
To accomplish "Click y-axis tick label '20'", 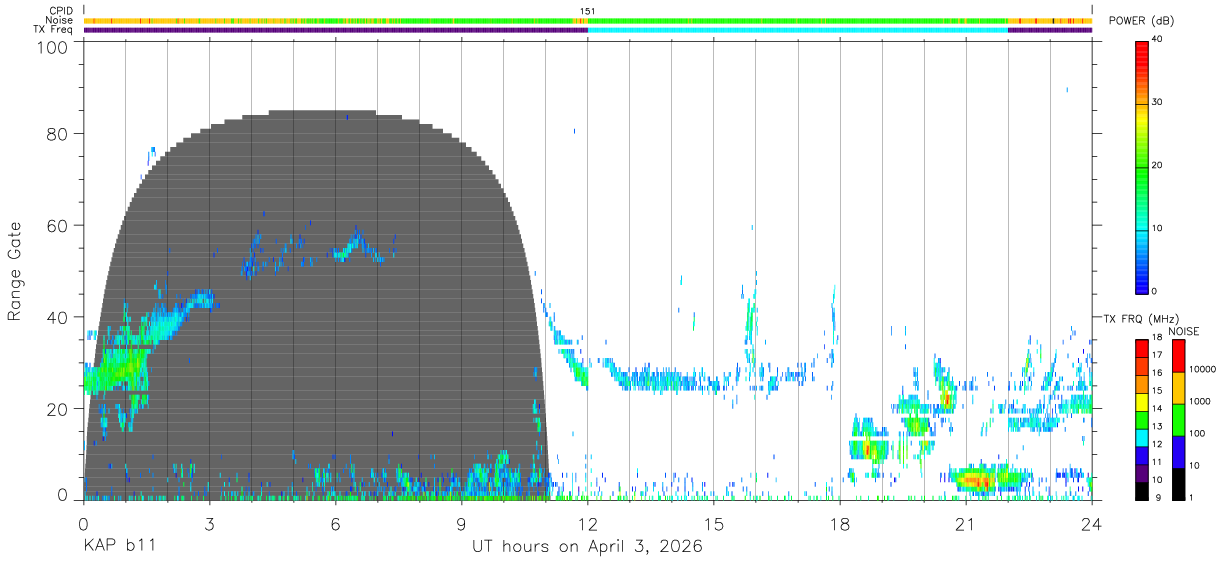I will (58, 409).
